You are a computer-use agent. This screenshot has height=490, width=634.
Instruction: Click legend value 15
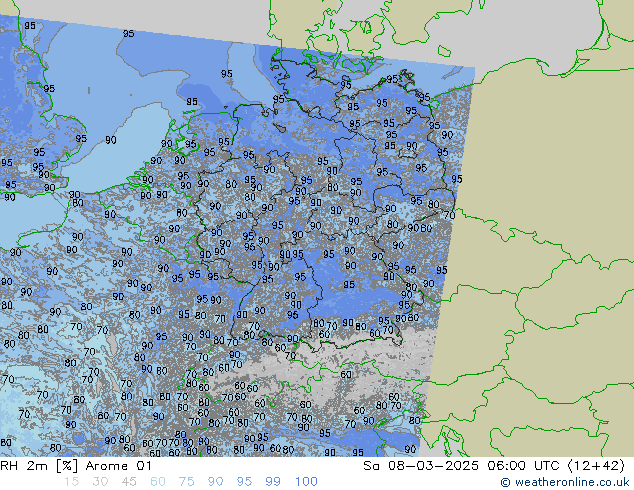pos(71,482)
